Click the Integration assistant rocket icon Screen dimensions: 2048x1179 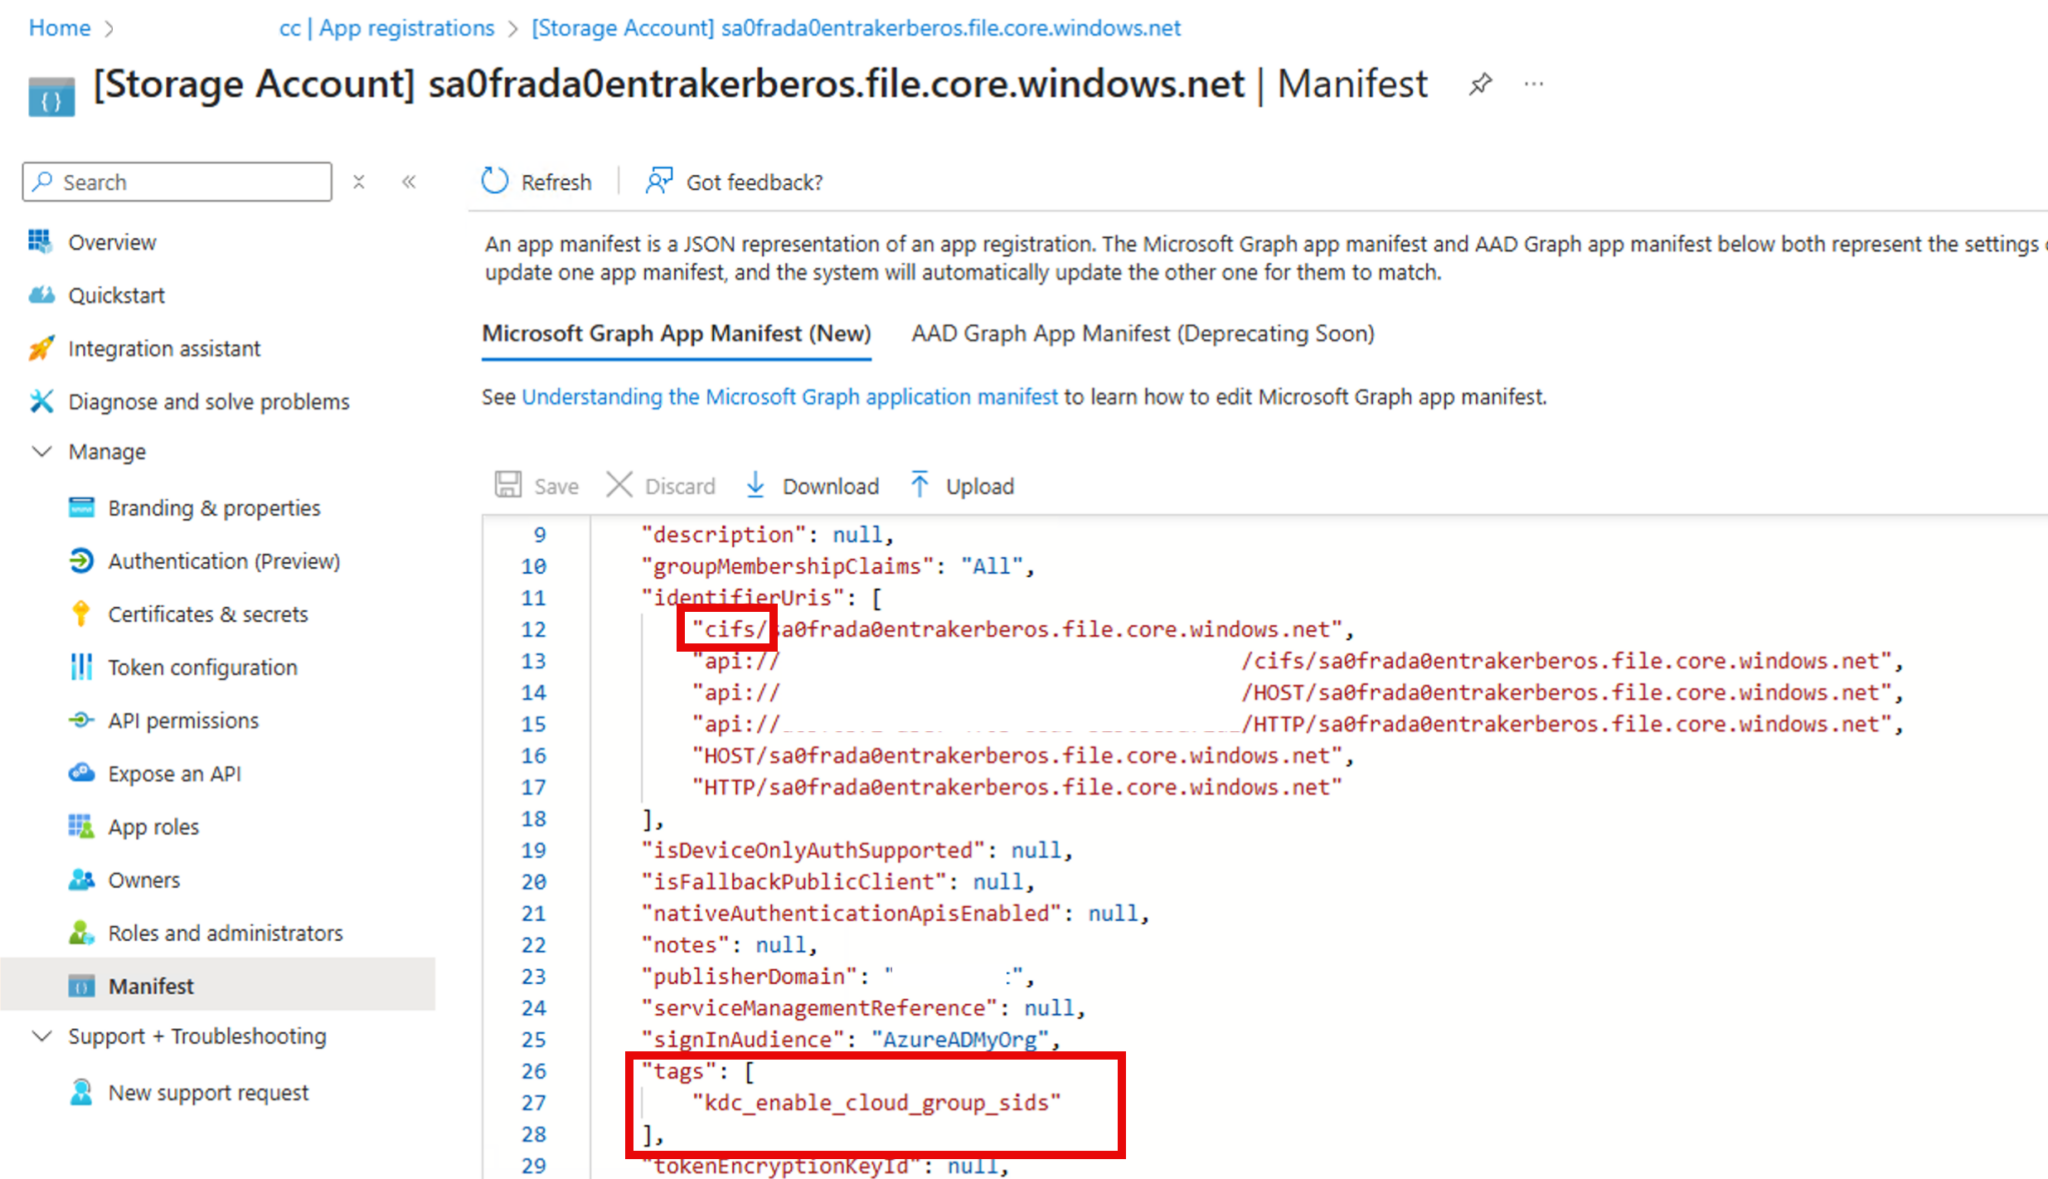(41, 347)
